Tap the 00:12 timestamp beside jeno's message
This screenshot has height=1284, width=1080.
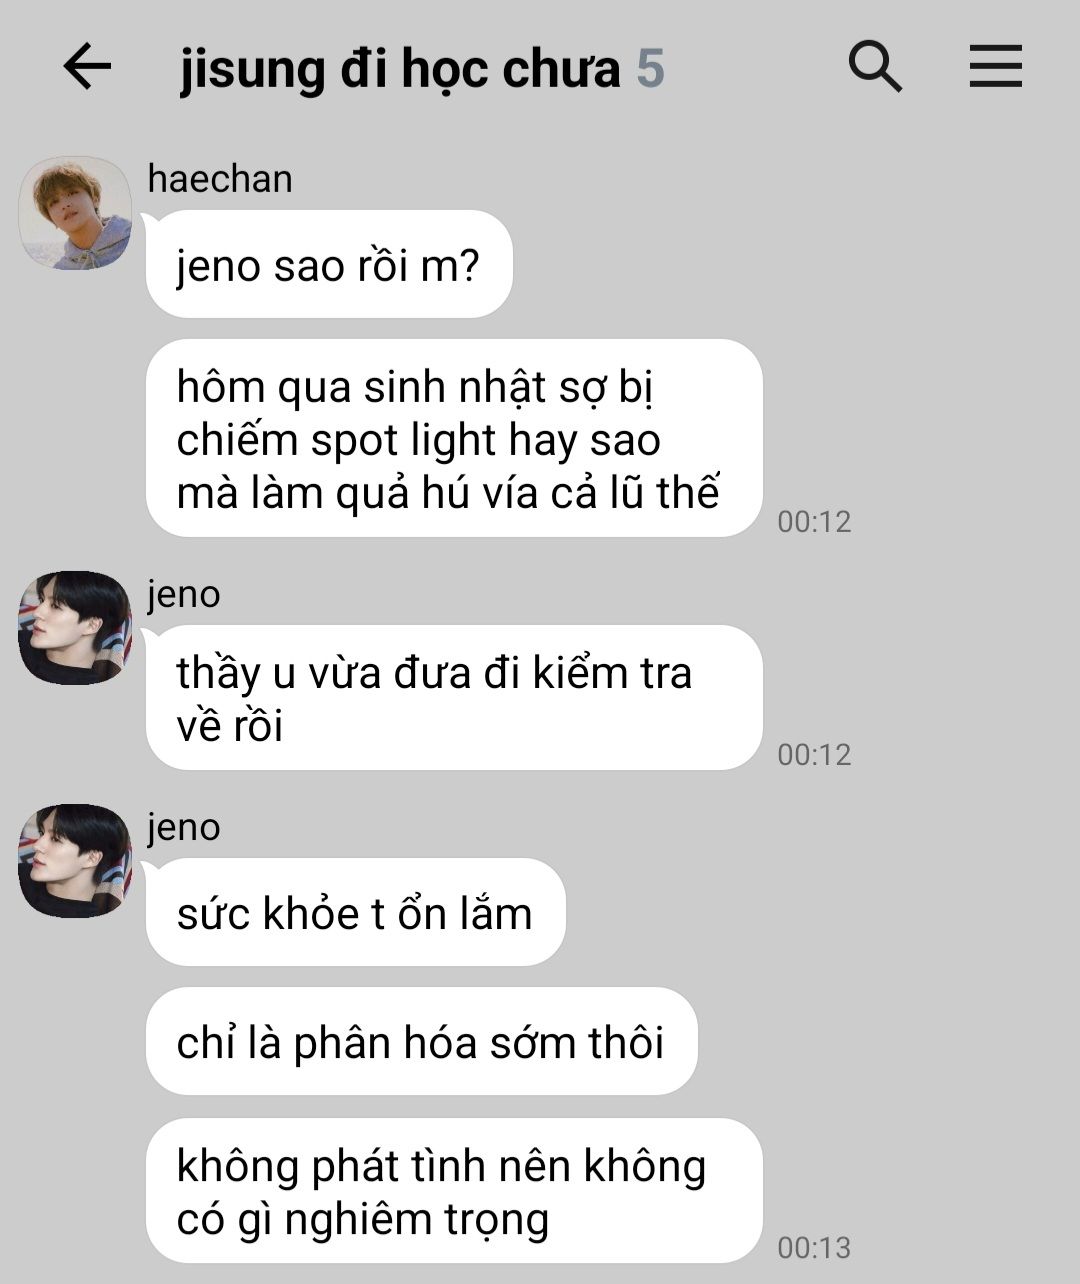pos(814,754)
